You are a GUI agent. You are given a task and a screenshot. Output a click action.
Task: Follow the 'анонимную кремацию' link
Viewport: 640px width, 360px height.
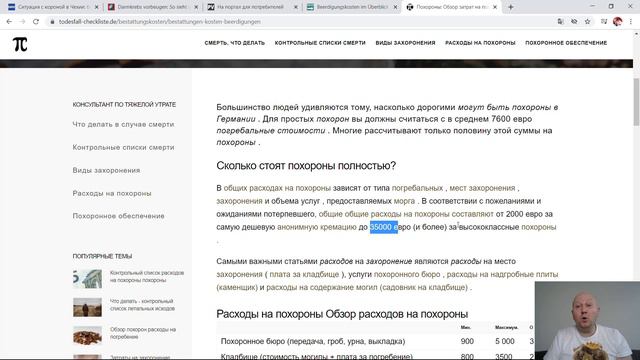pos(317,227)
